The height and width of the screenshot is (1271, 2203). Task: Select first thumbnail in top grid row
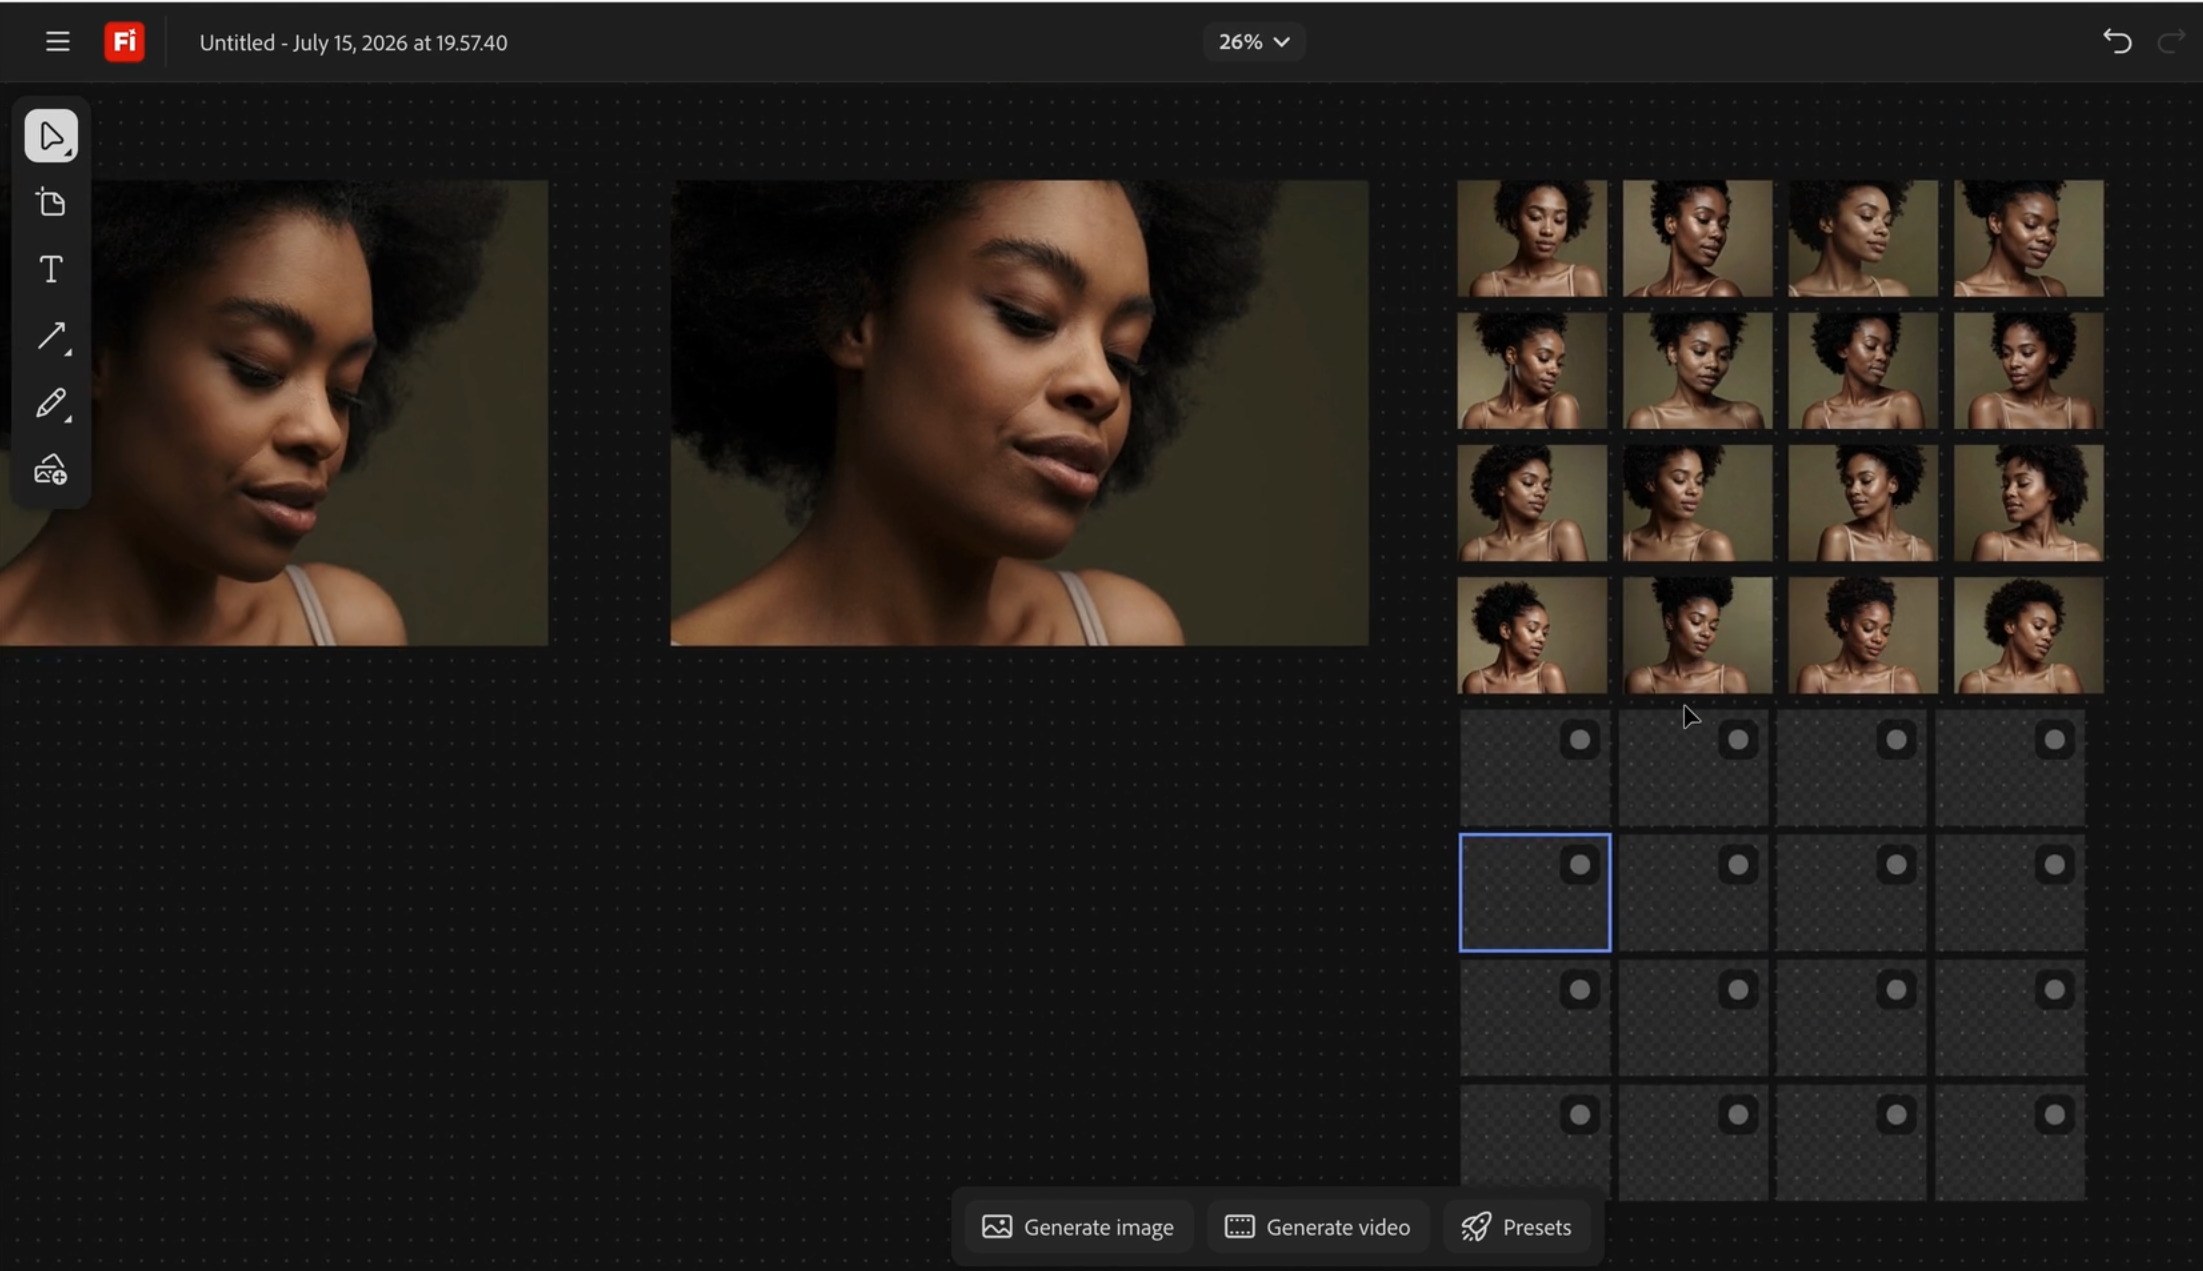point(1532,238)
